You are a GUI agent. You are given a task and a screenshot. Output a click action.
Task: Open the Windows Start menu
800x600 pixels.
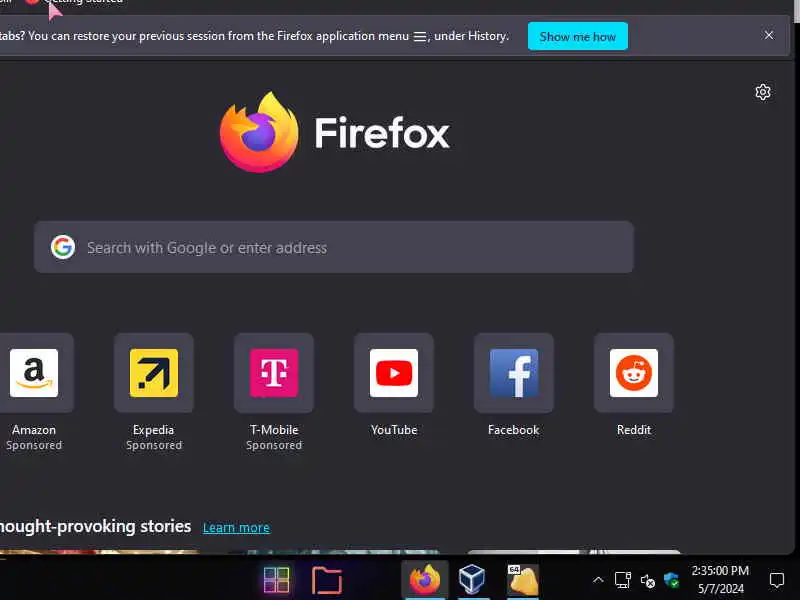(x=276, y=580)
